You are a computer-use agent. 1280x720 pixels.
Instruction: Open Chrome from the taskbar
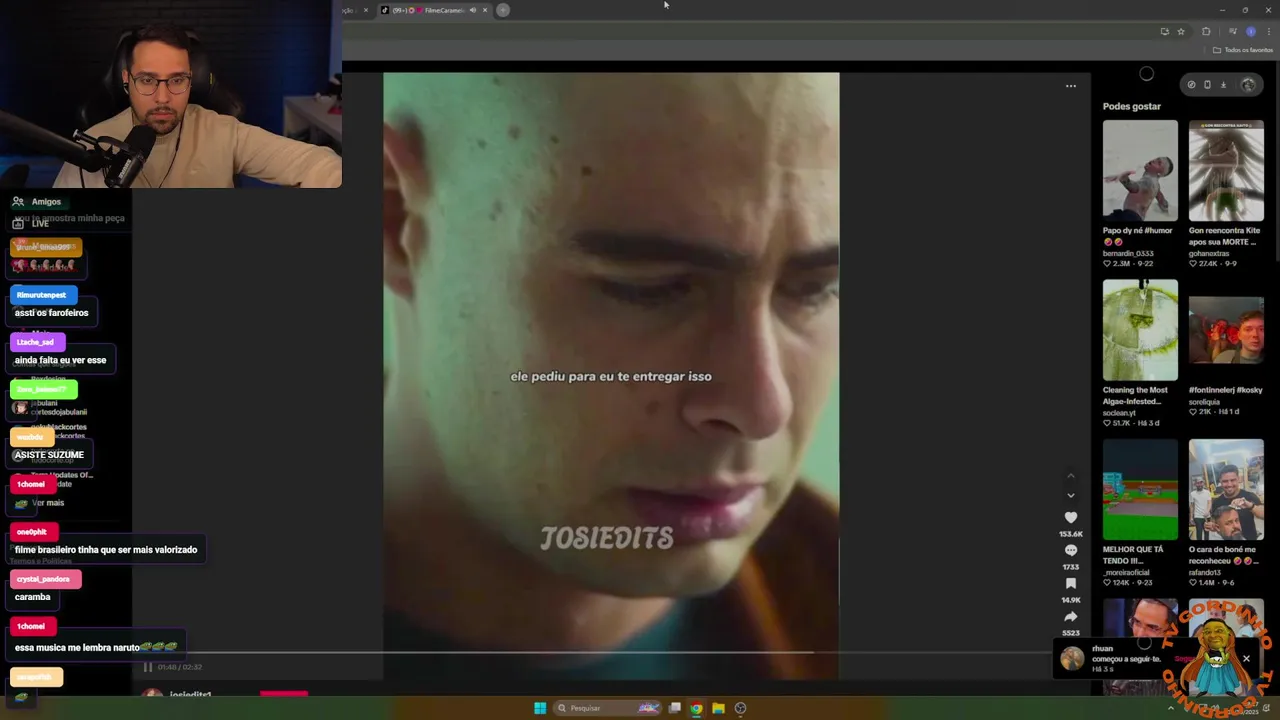696,708
